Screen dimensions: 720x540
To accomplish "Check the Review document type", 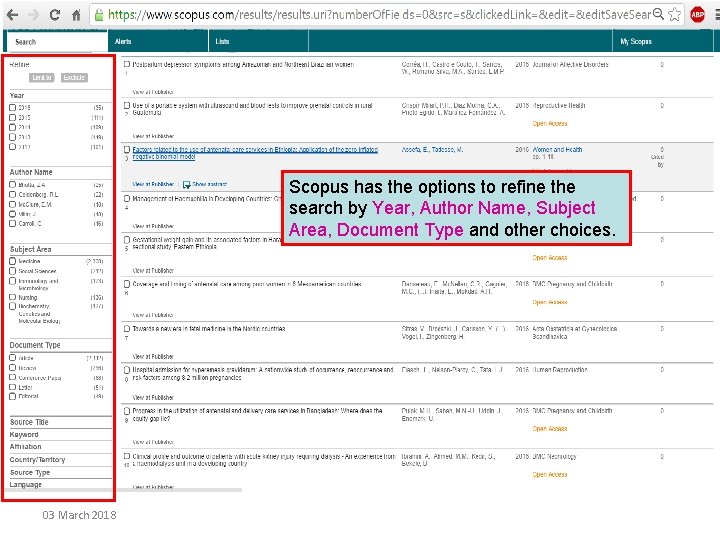I will coord(13,368).
